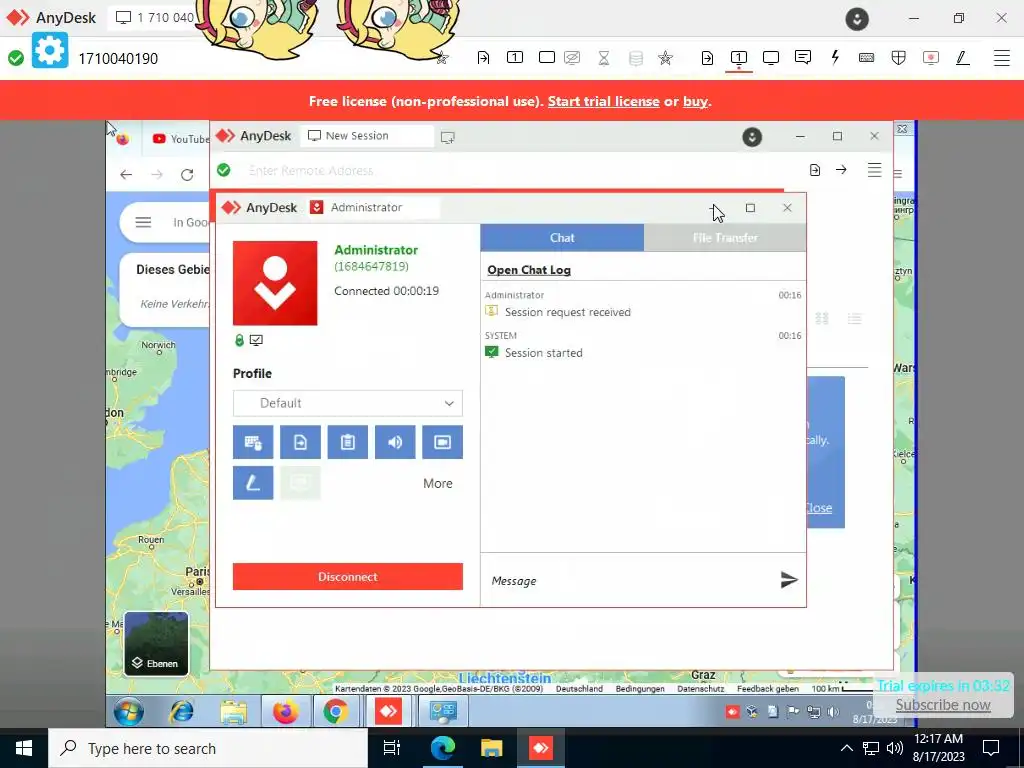Open the keyboard settings icon in toolbar
Screen dimensions: 1024x768
coord(867,57)
